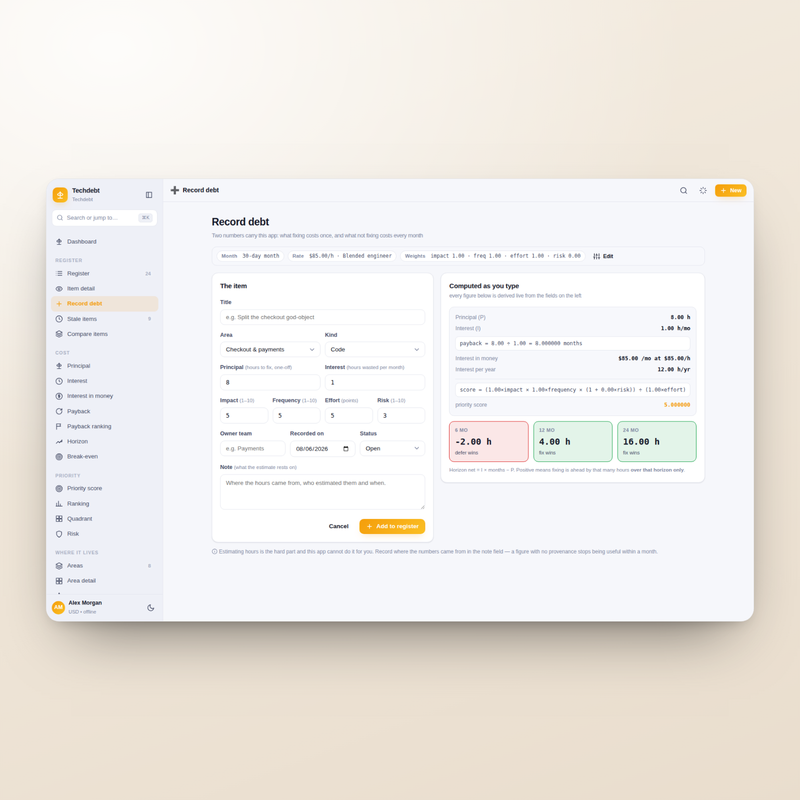Image resolution: width=800 pixels, height=800 pixels.
Task: Open the Kind dropdown
Action: (375, 349)
